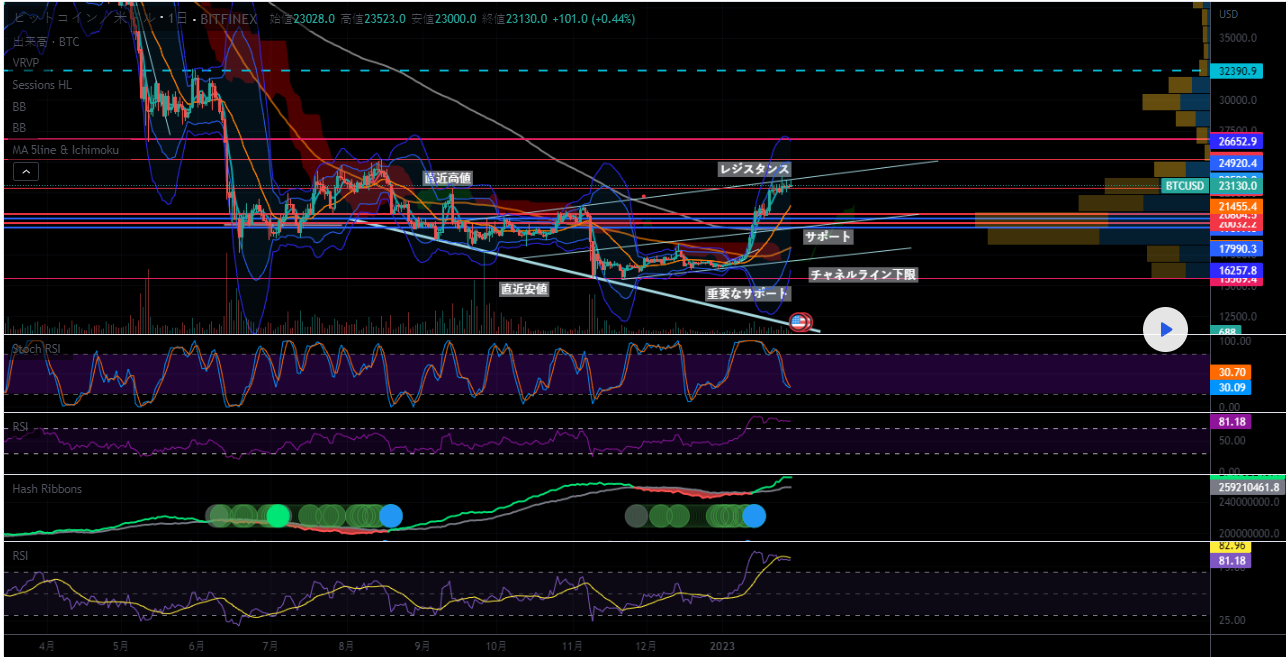Click the Stoch RSI pane title

35,348
